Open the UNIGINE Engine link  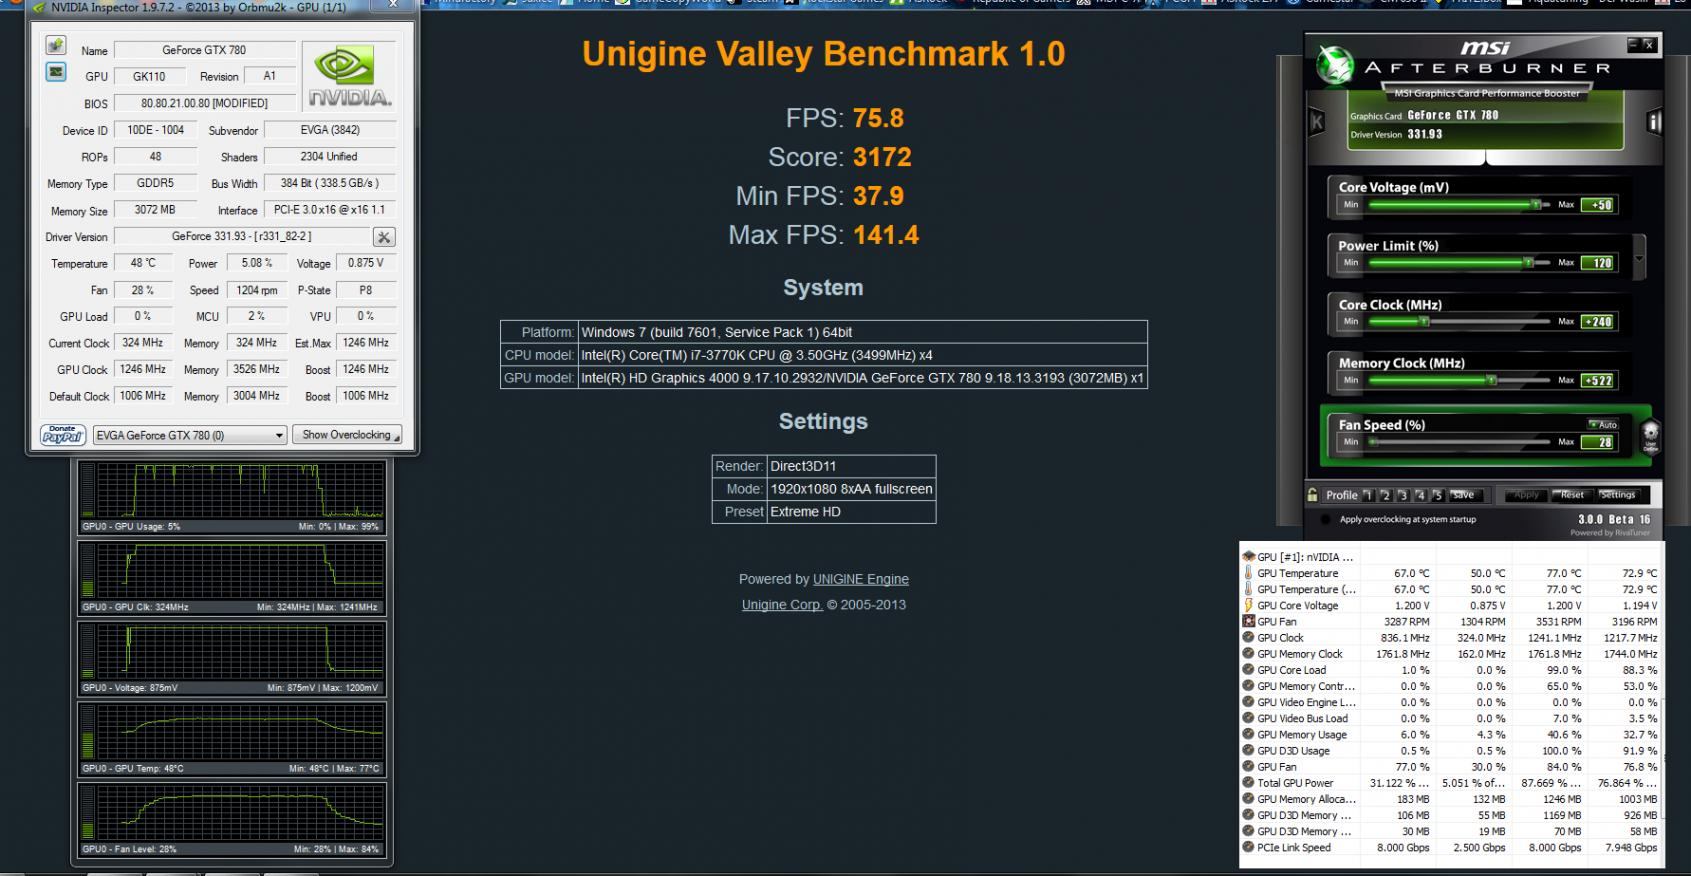coord(861,579)
